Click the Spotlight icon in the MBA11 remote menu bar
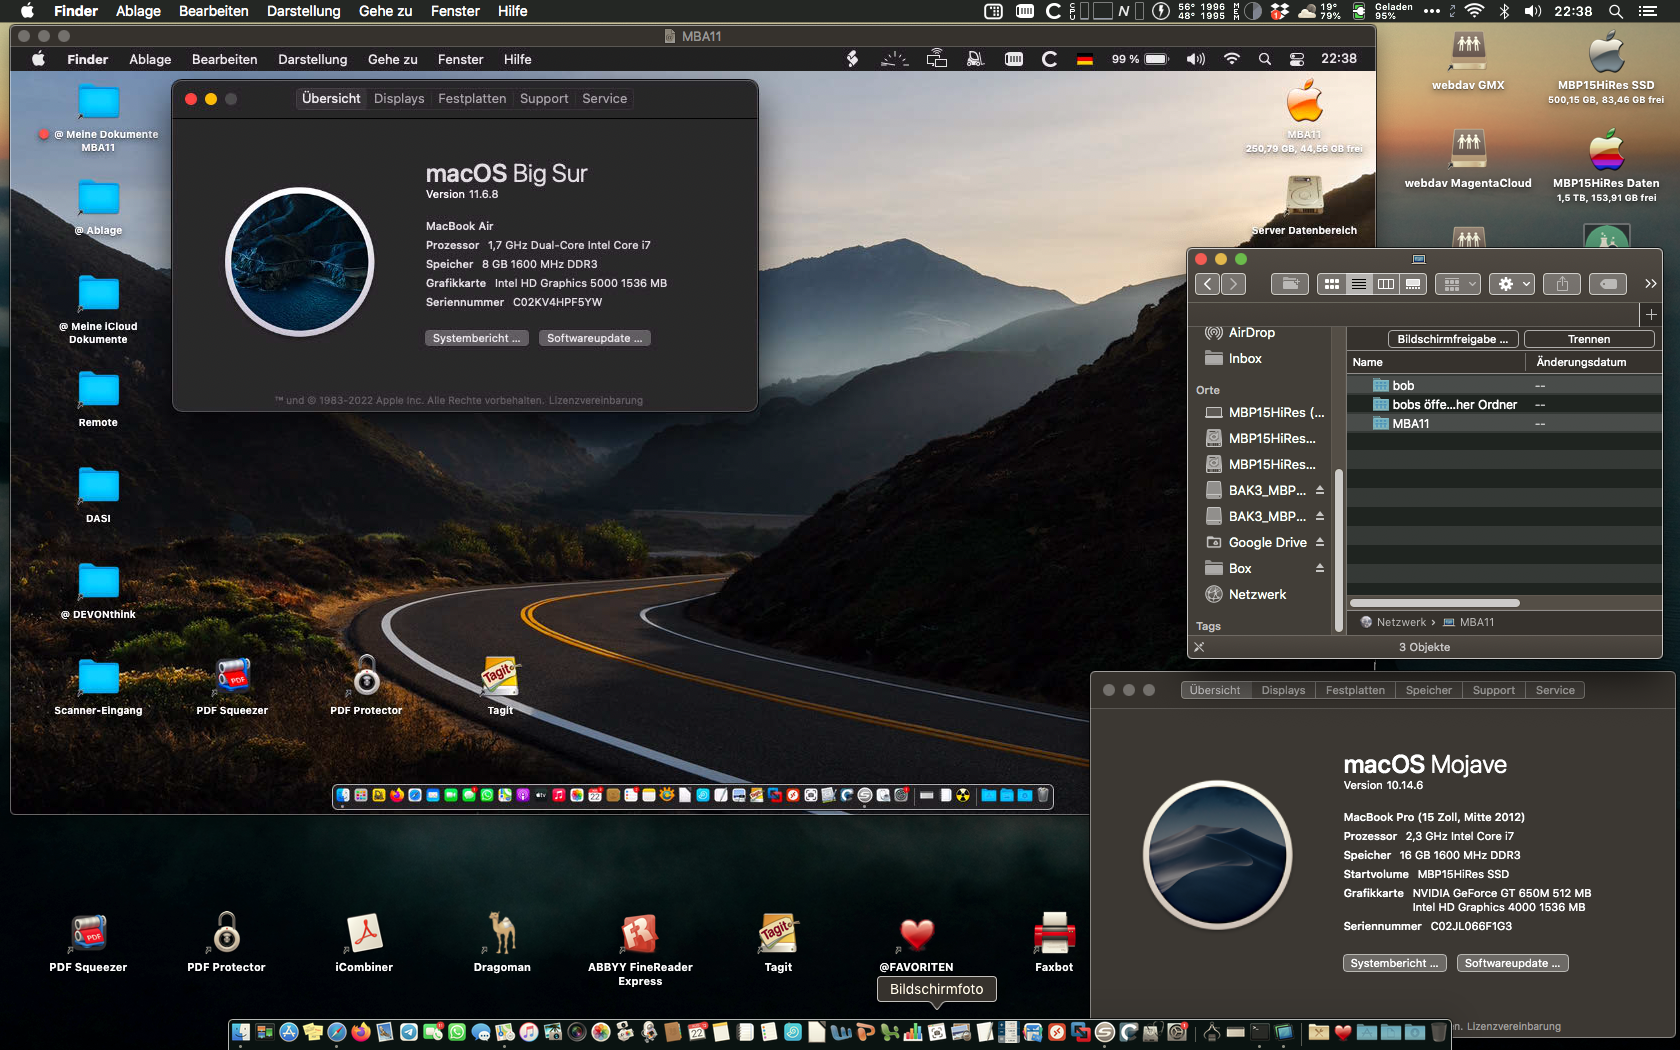Viewport: 1680px width, 1050px height. 1265,59
